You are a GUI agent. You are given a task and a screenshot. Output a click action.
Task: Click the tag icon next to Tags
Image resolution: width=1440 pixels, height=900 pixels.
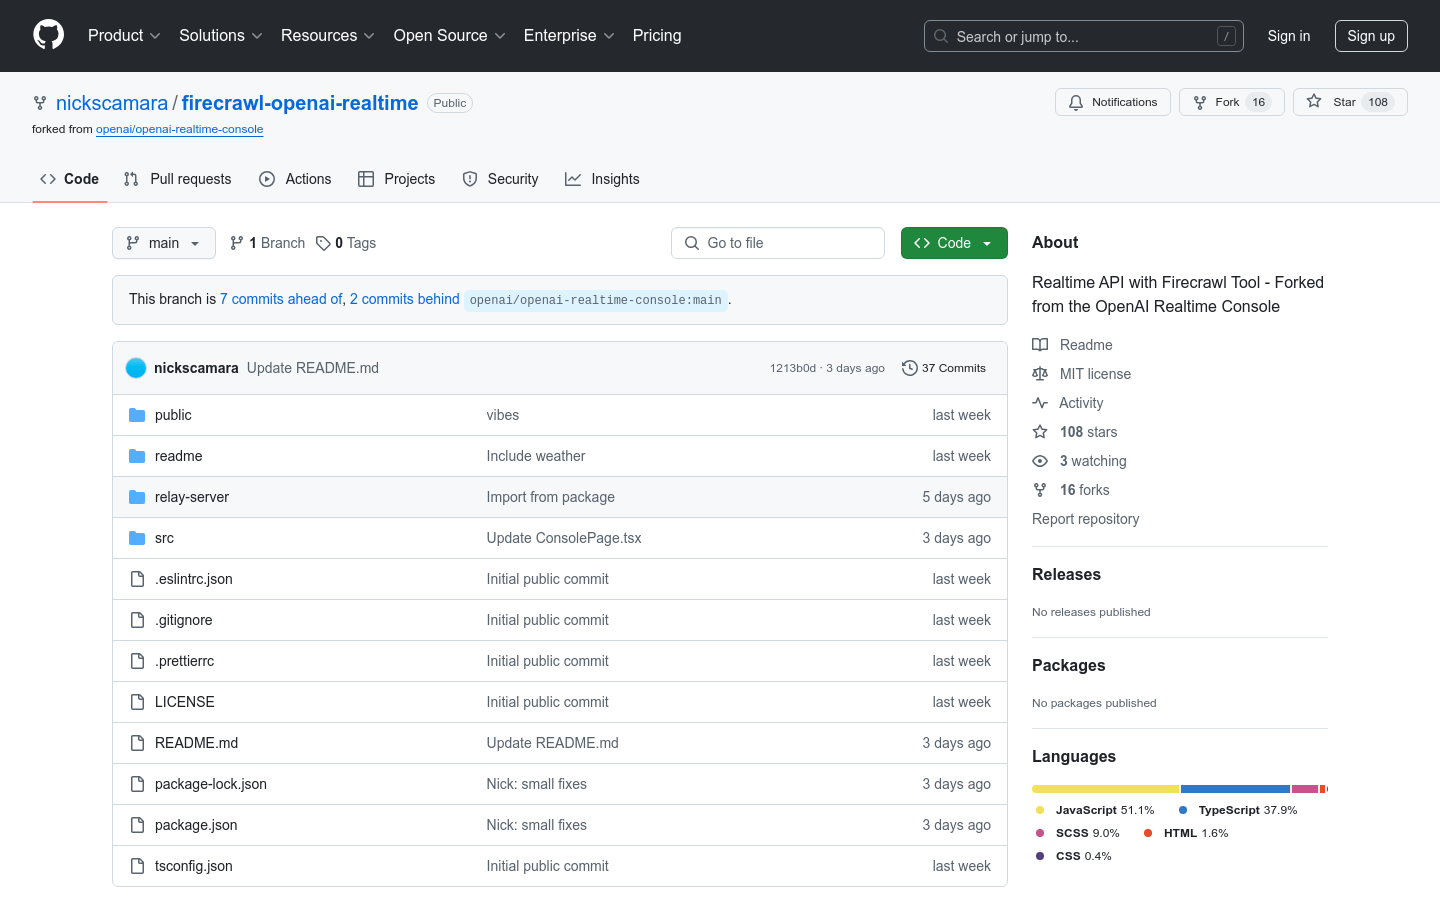coord(323,243)
